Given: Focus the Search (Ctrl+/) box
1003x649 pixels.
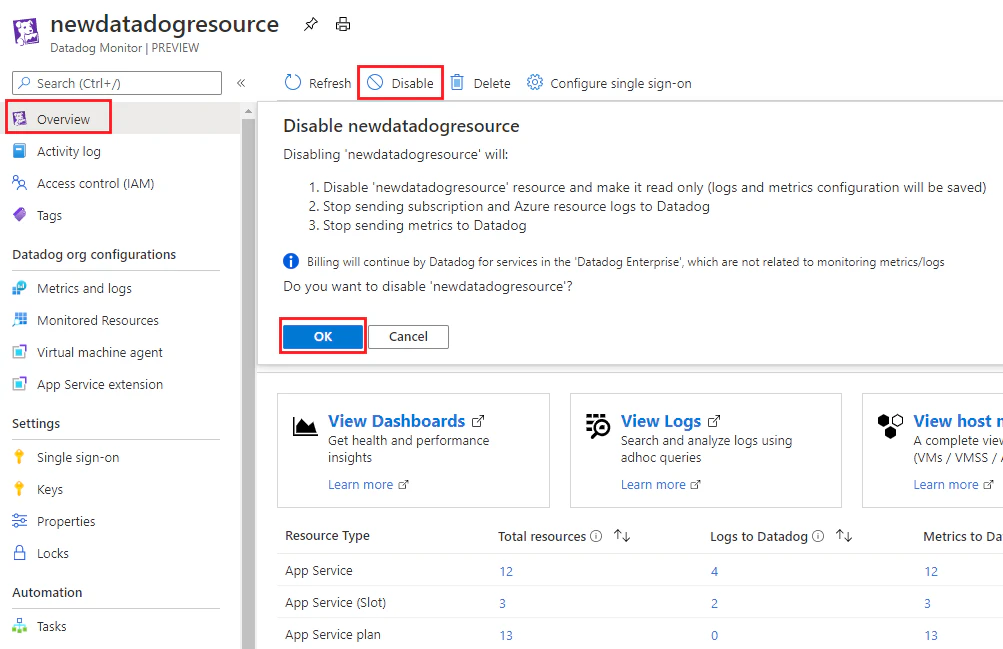Looking at the screenshot, I should (x=117, y=83).
